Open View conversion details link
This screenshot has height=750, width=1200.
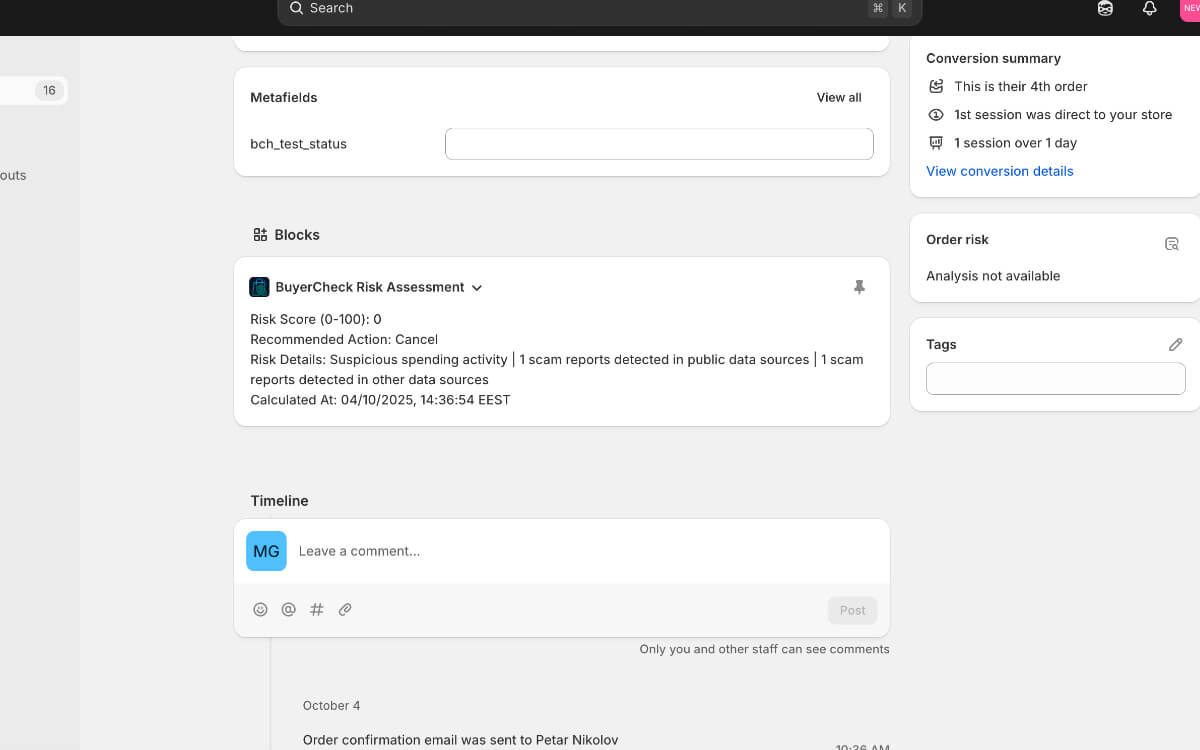click(999, 171)
